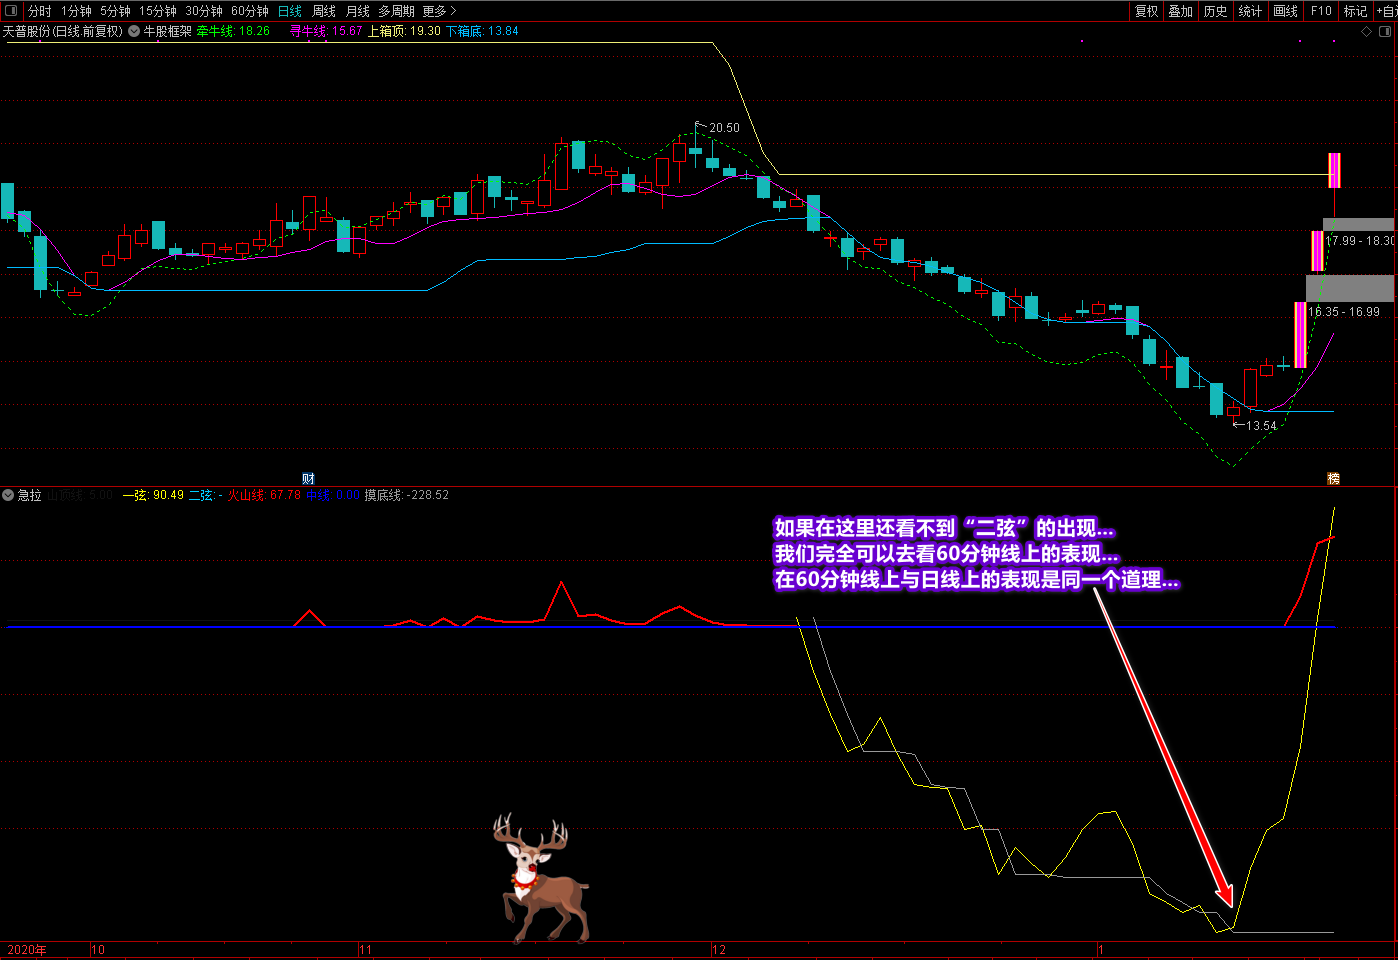The height and width of the screenshot is (960, 1398).
Task: Toggle the right side panel icon
Action: click(1385, 31)
